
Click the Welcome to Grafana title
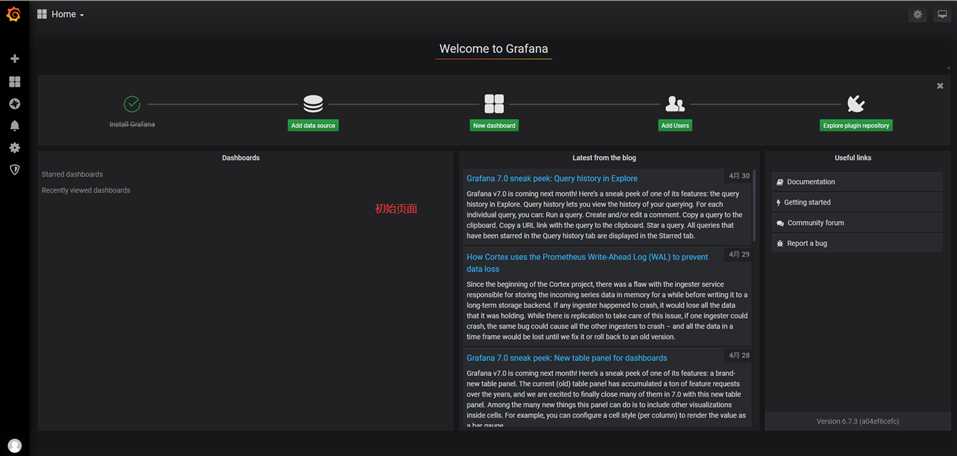(x=493, y=49)
